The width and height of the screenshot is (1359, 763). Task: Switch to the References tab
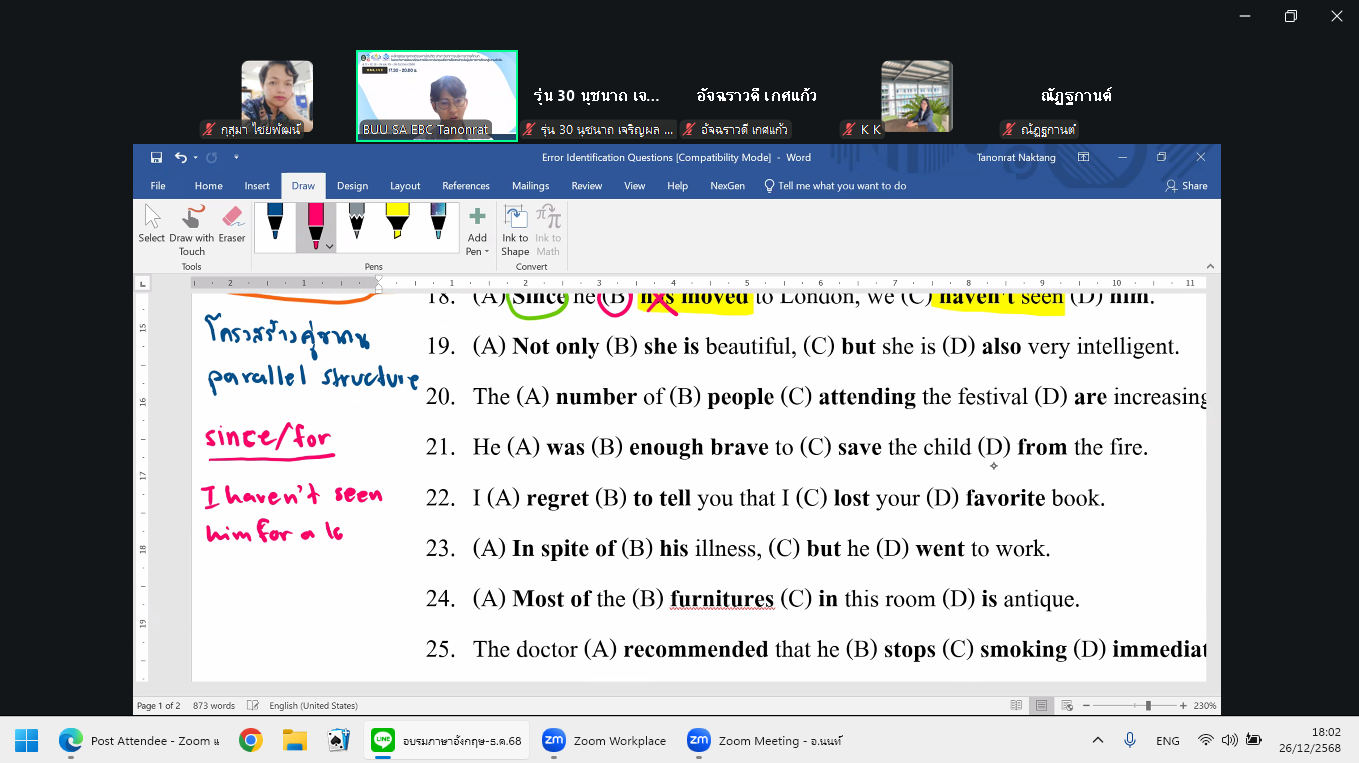pos(466,186)
